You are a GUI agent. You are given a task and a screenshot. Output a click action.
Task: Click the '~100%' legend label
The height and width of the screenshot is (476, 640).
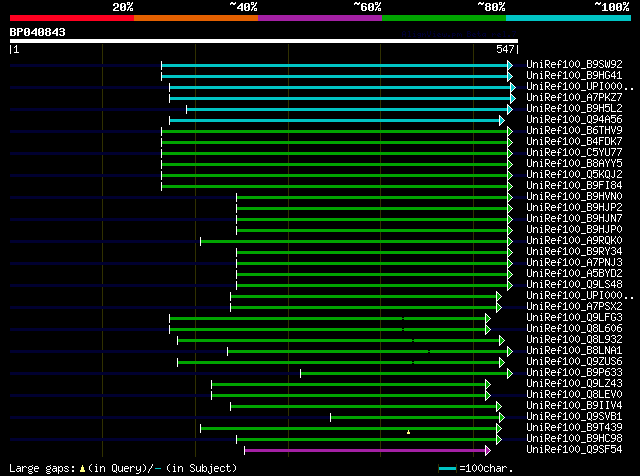pos(612,7)
